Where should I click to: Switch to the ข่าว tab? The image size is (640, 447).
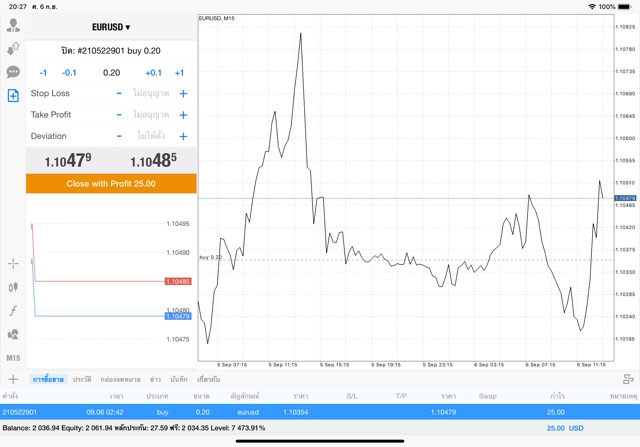[155, 379]
